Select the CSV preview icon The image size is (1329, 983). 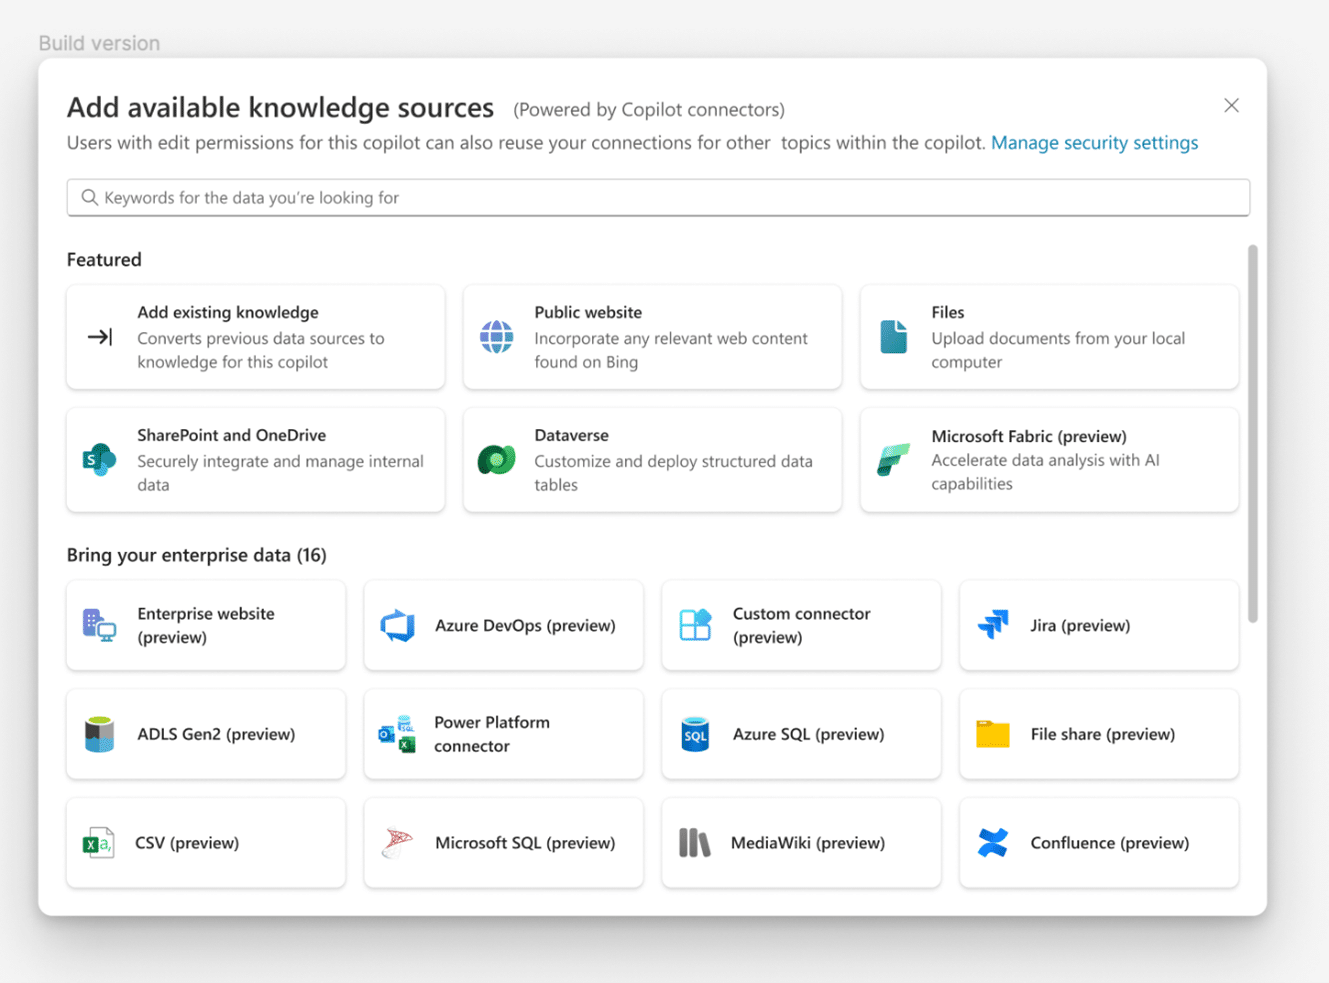(x=99, y=843)
